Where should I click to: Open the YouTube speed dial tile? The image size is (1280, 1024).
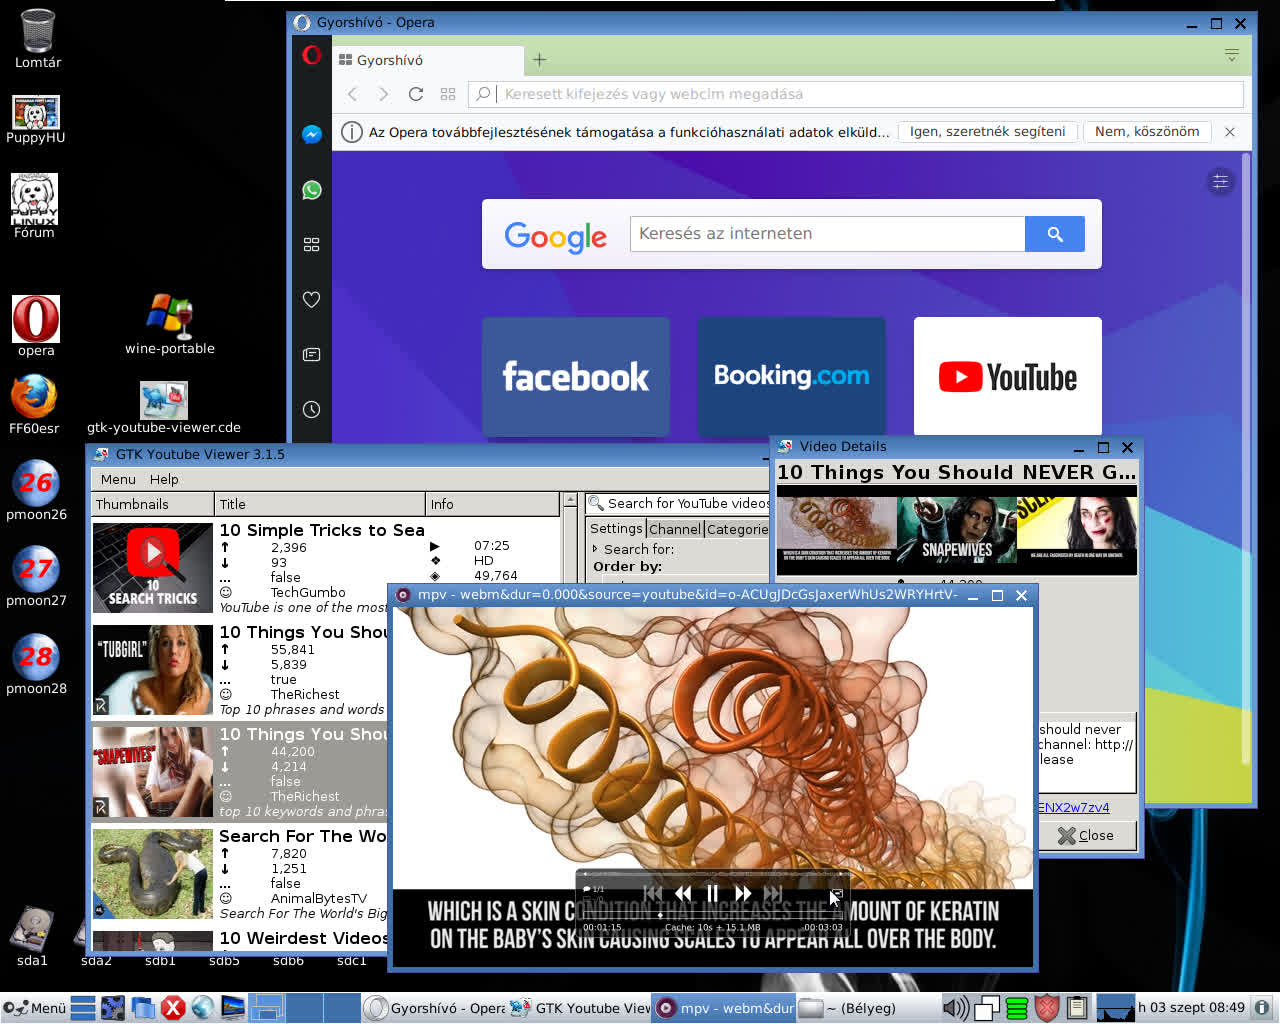1008,376
